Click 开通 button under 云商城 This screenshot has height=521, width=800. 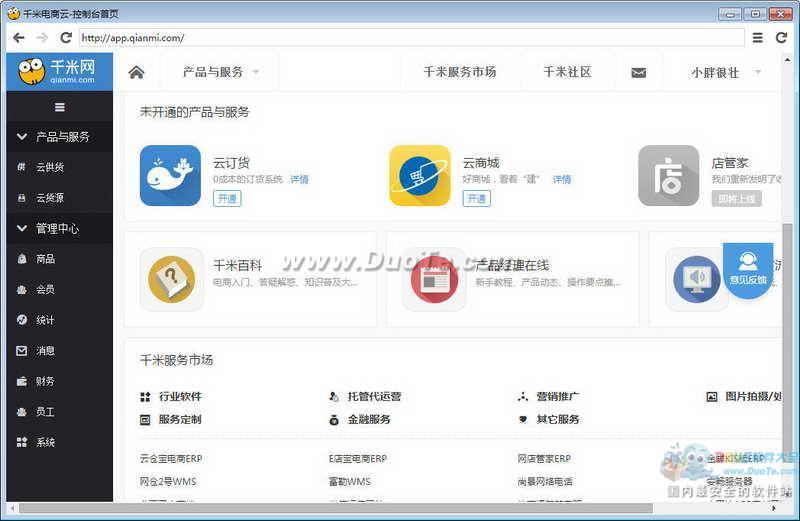click(477, 199)
